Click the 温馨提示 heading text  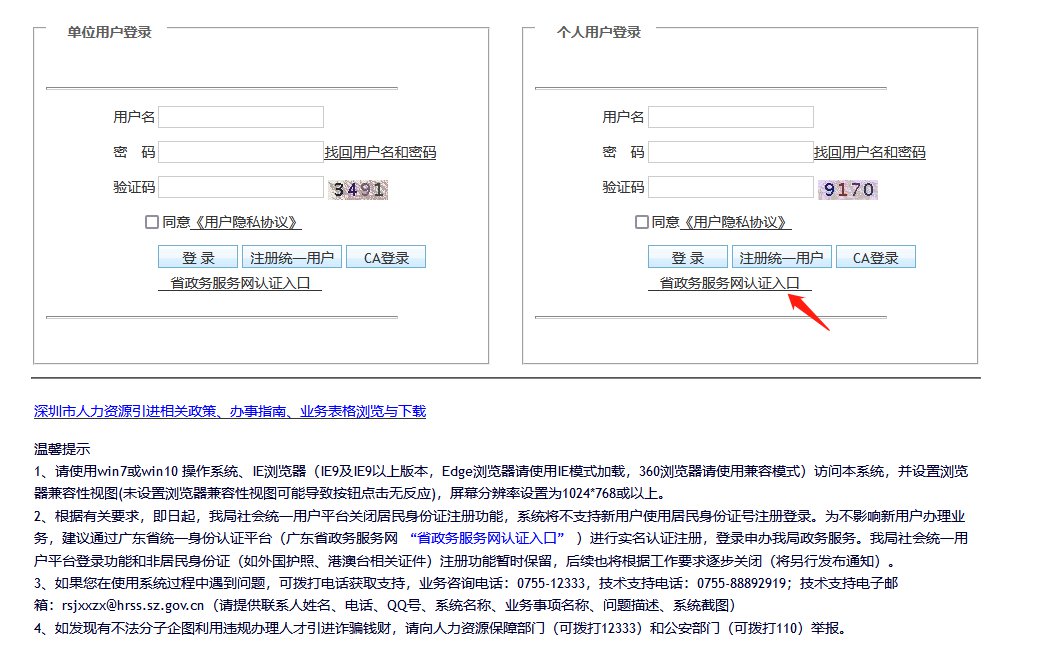point(62,448)
